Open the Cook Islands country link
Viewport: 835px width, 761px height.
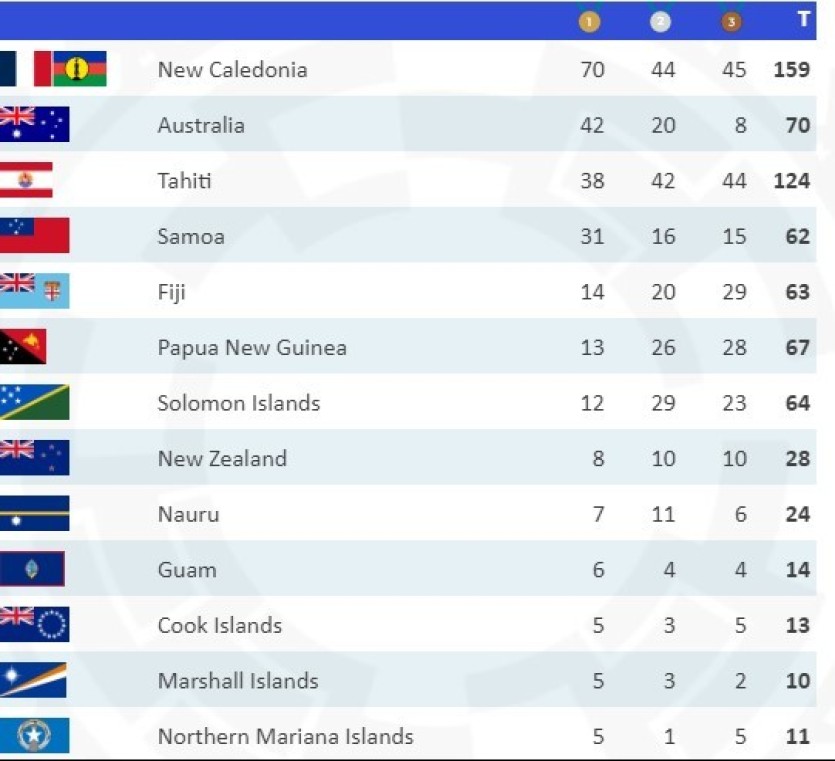[x=220, y=625]
